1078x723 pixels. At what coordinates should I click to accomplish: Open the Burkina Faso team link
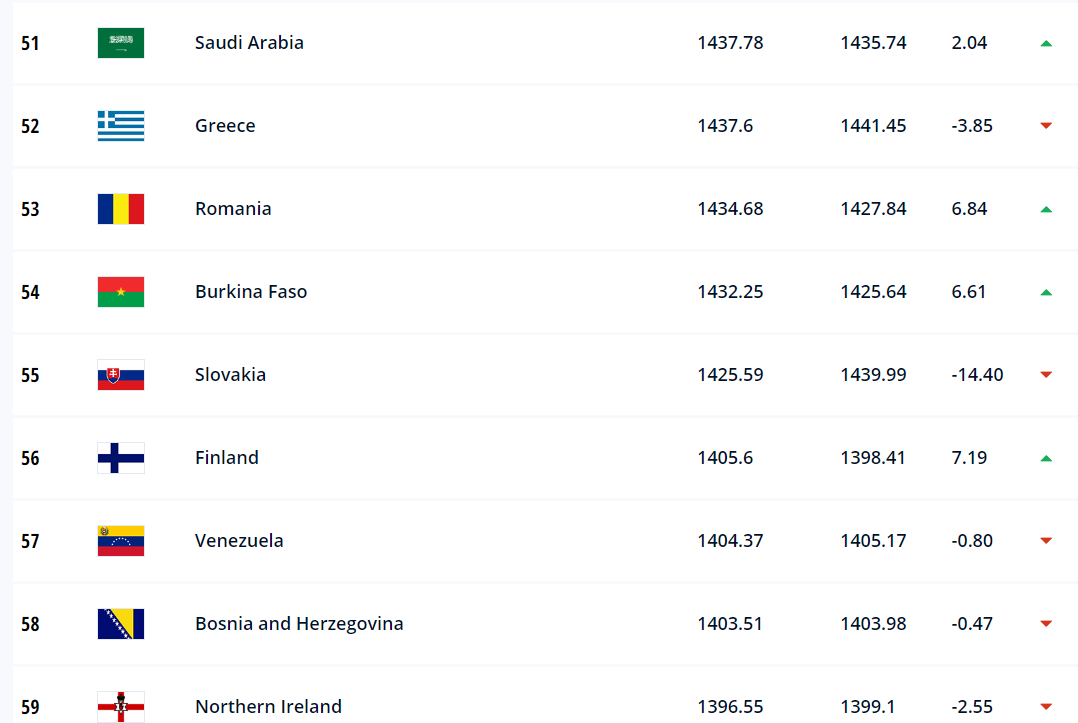pyautogui.click(x=251, y=291)
